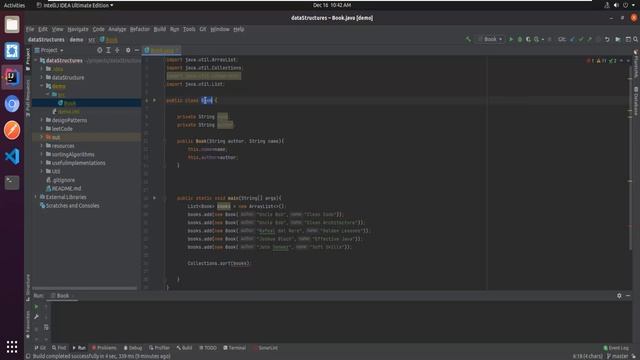Toggle the Problems tool window button
Viewport: 640px width, 360px height.
point(104,348)
